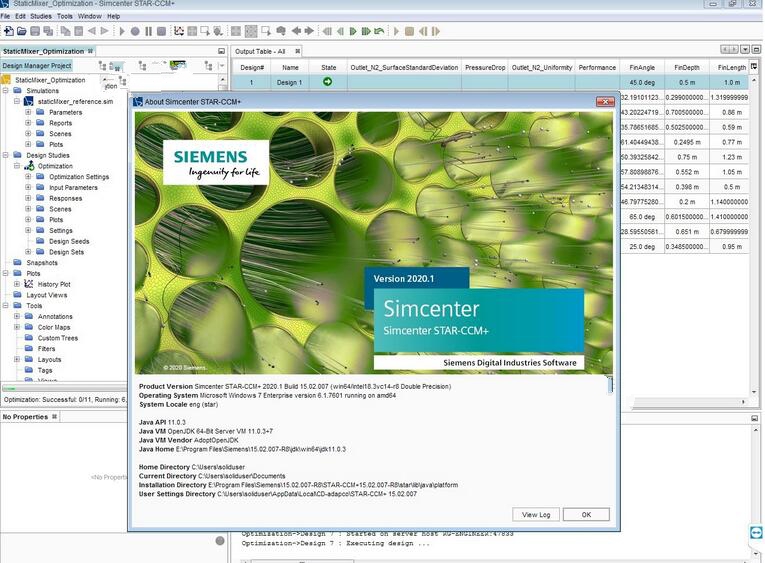The height and width of the screenshot is (563, 765).
Task: Click the plot chart toolbar icon
Action: [x=179, y=31]
